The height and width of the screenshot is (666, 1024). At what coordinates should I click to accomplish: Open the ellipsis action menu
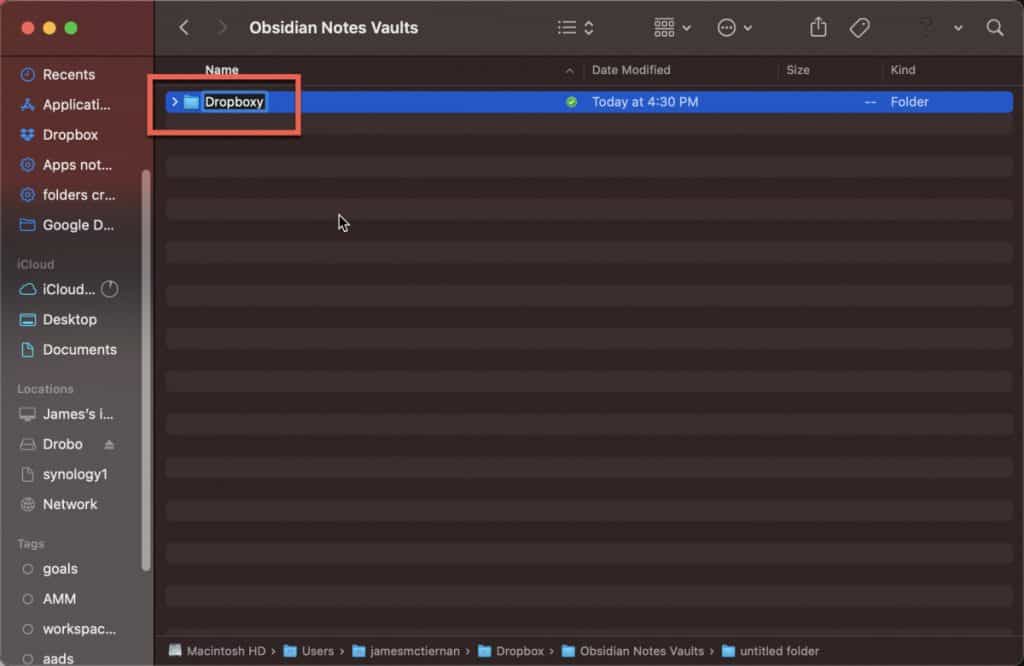[x=735, y=28]
